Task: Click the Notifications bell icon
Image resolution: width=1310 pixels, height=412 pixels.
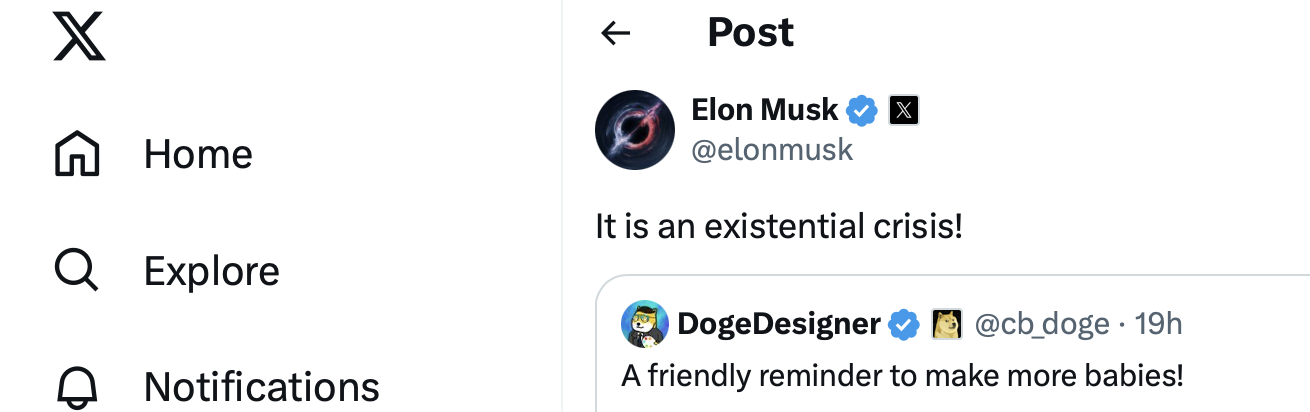Action: point(77,388)
